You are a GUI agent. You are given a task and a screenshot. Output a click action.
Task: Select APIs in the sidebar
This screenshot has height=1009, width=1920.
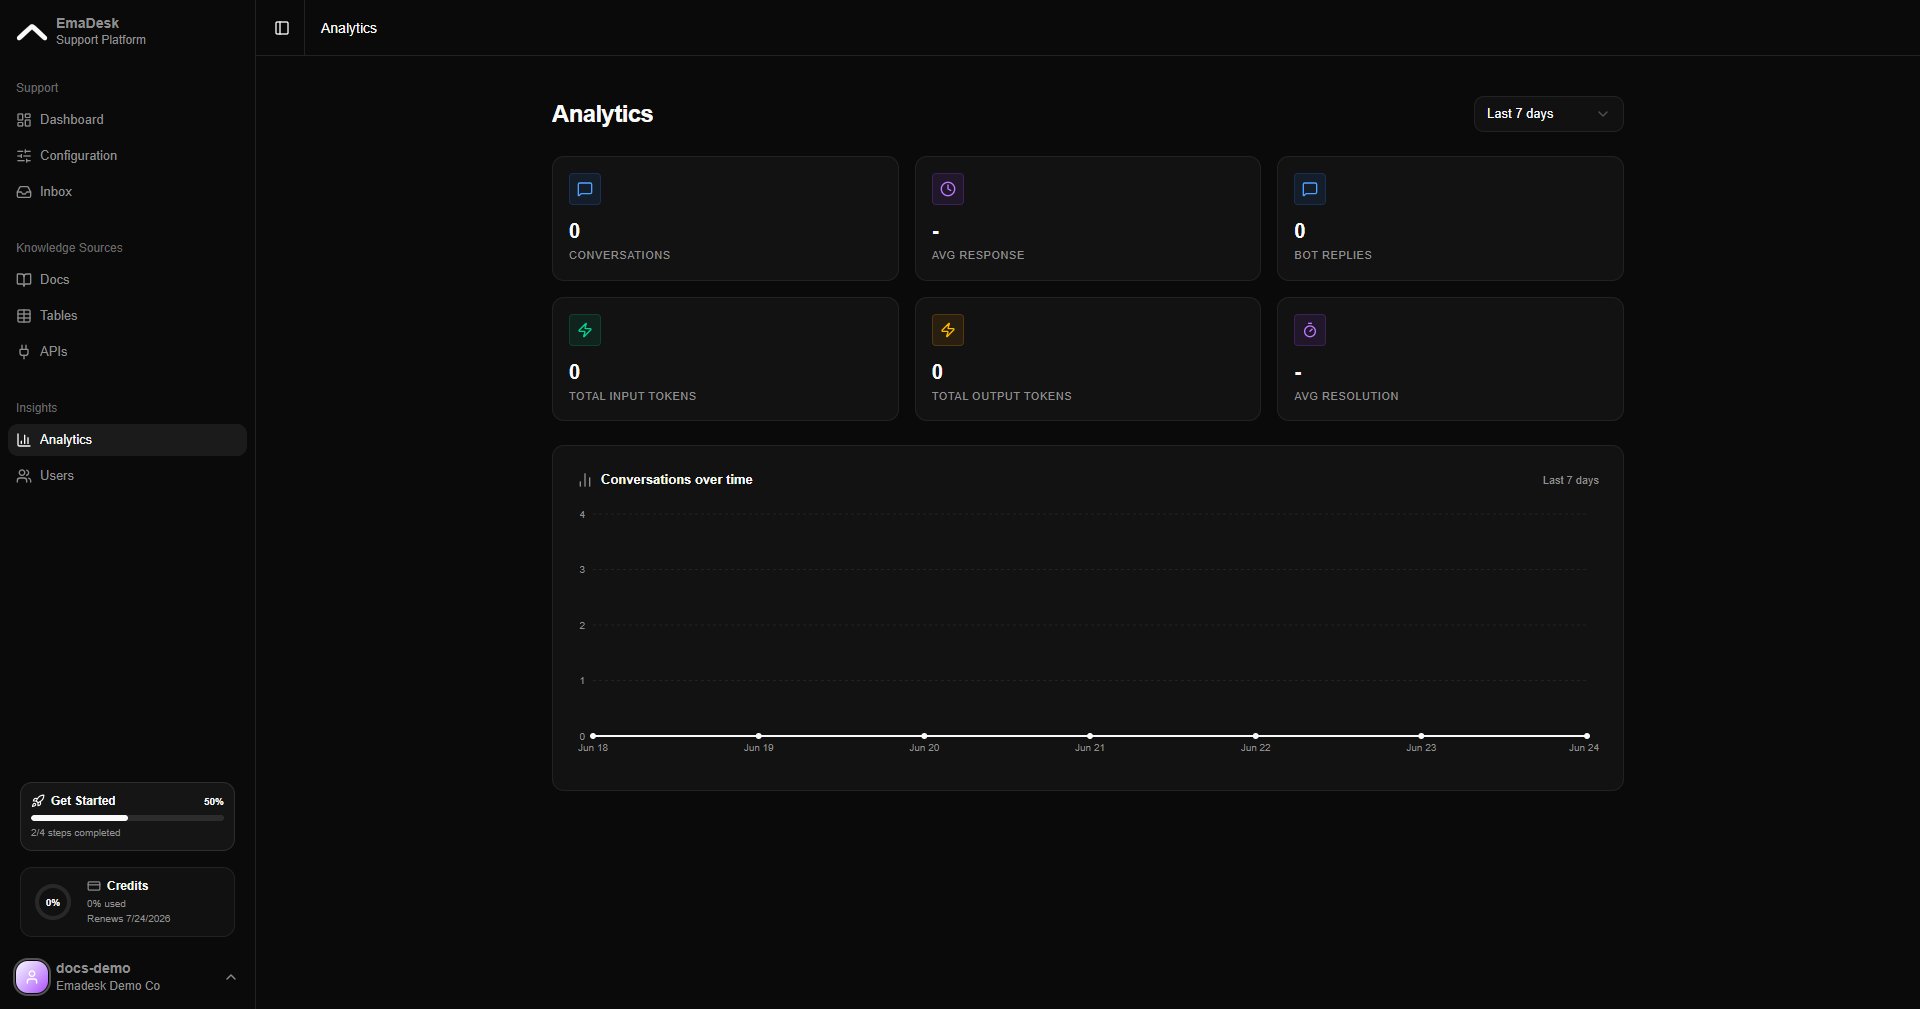[x=127, y=352]
